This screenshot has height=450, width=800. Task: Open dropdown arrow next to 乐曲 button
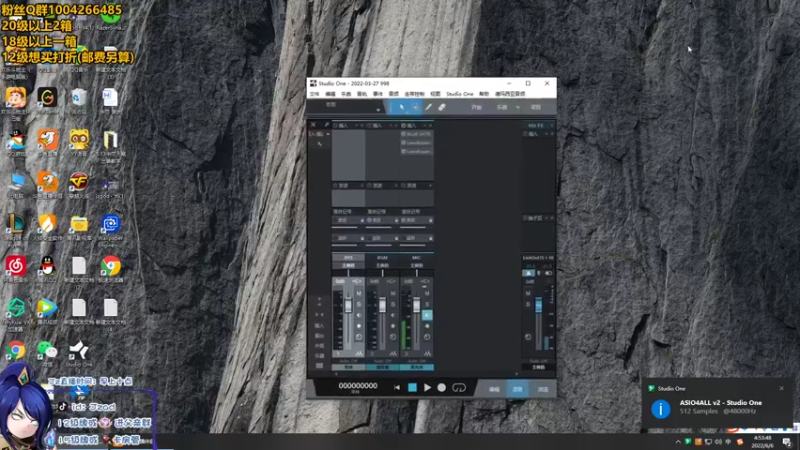(x=518, y=107)
